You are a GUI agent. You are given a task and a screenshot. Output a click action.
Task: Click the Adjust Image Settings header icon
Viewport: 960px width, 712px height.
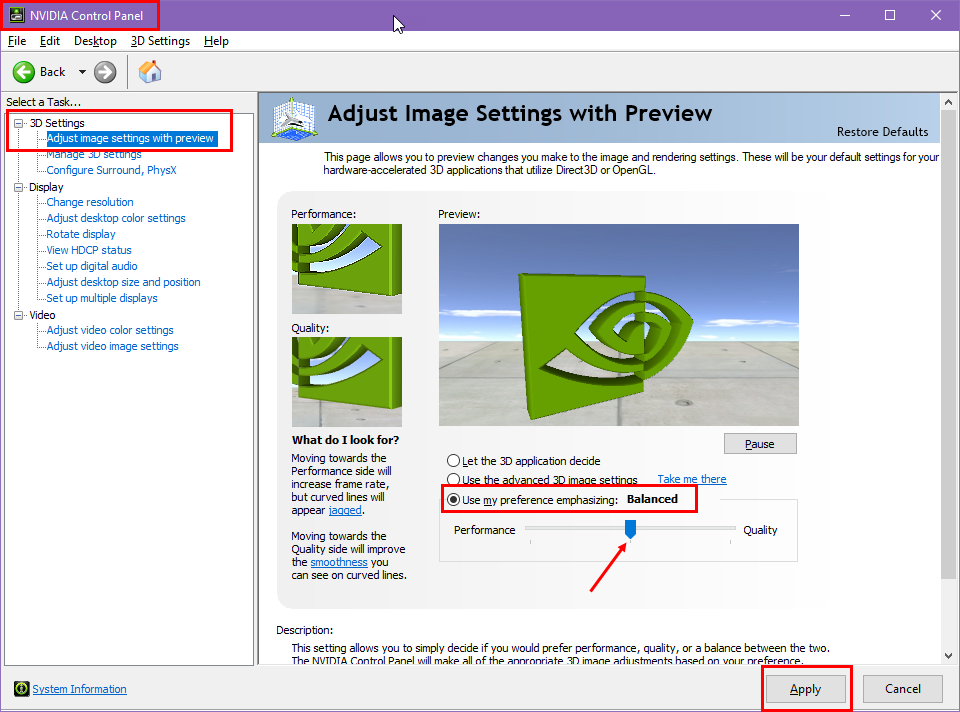(x=294, y=118)
